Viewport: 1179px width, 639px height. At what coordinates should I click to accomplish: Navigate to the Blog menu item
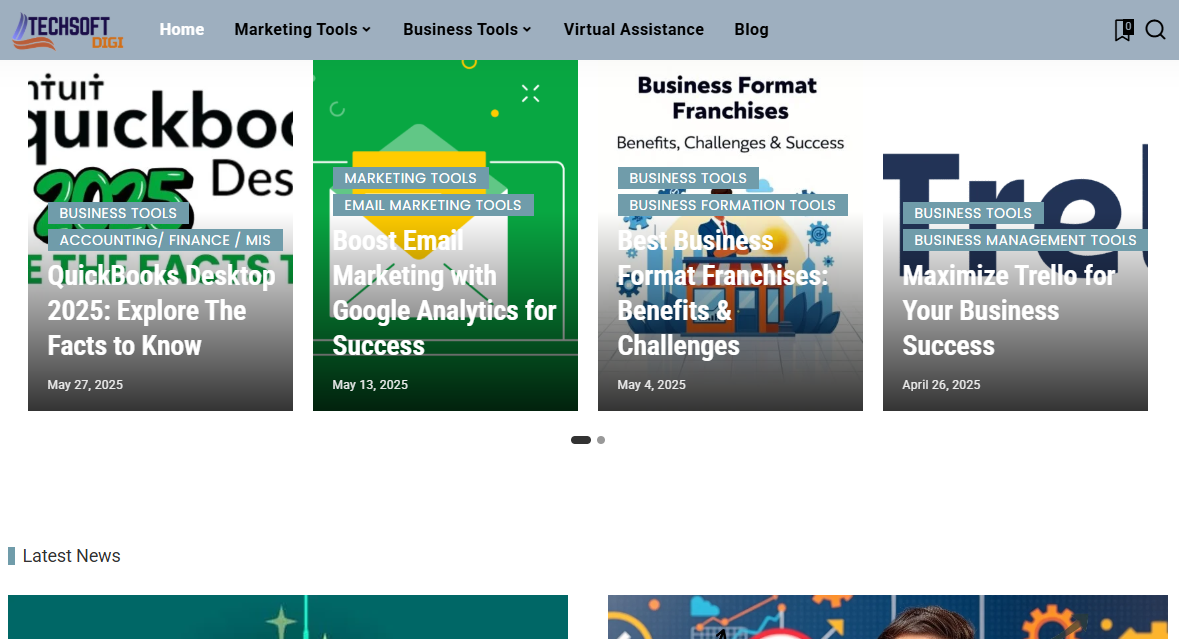click(x=751, y=30)
